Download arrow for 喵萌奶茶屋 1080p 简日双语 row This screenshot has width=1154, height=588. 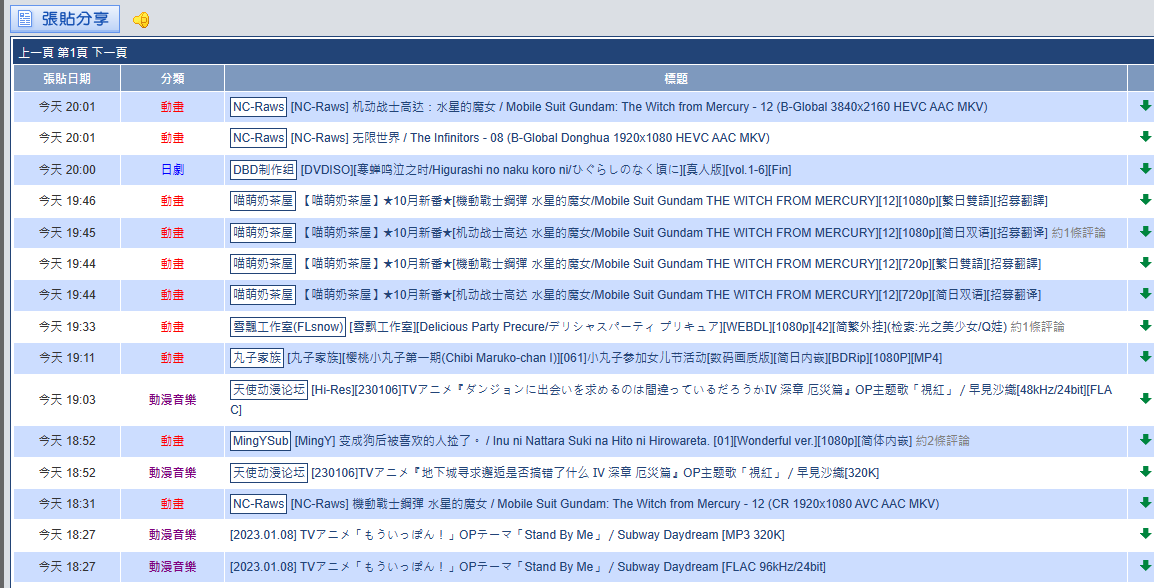tap(1145, 231)
